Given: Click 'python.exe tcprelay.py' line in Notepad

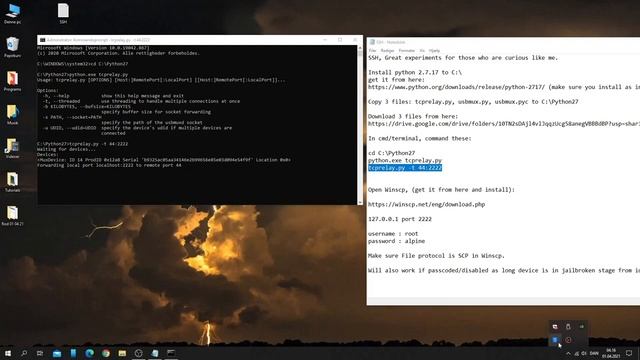Looking at the screenshot, I should tap(405, 160).
